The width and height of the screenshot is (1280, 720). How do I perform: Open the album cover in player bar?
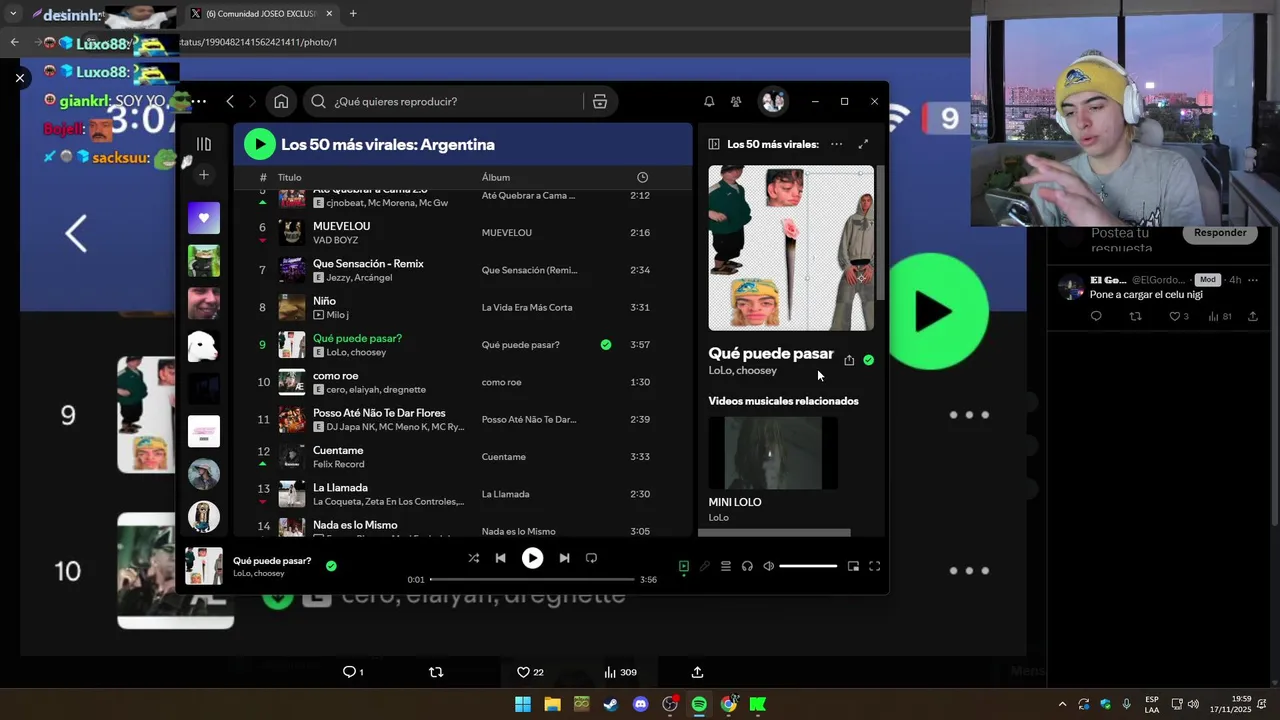point(204,566)
